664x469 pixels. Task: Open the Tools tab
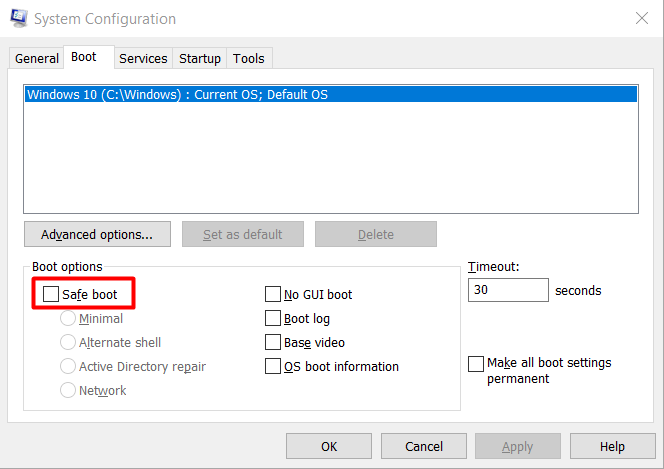point(249,59)
